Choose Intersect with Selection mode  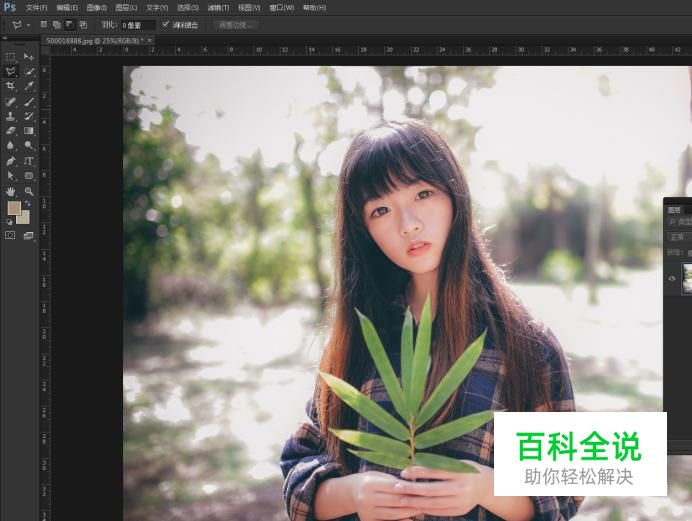tap(83, 25)
